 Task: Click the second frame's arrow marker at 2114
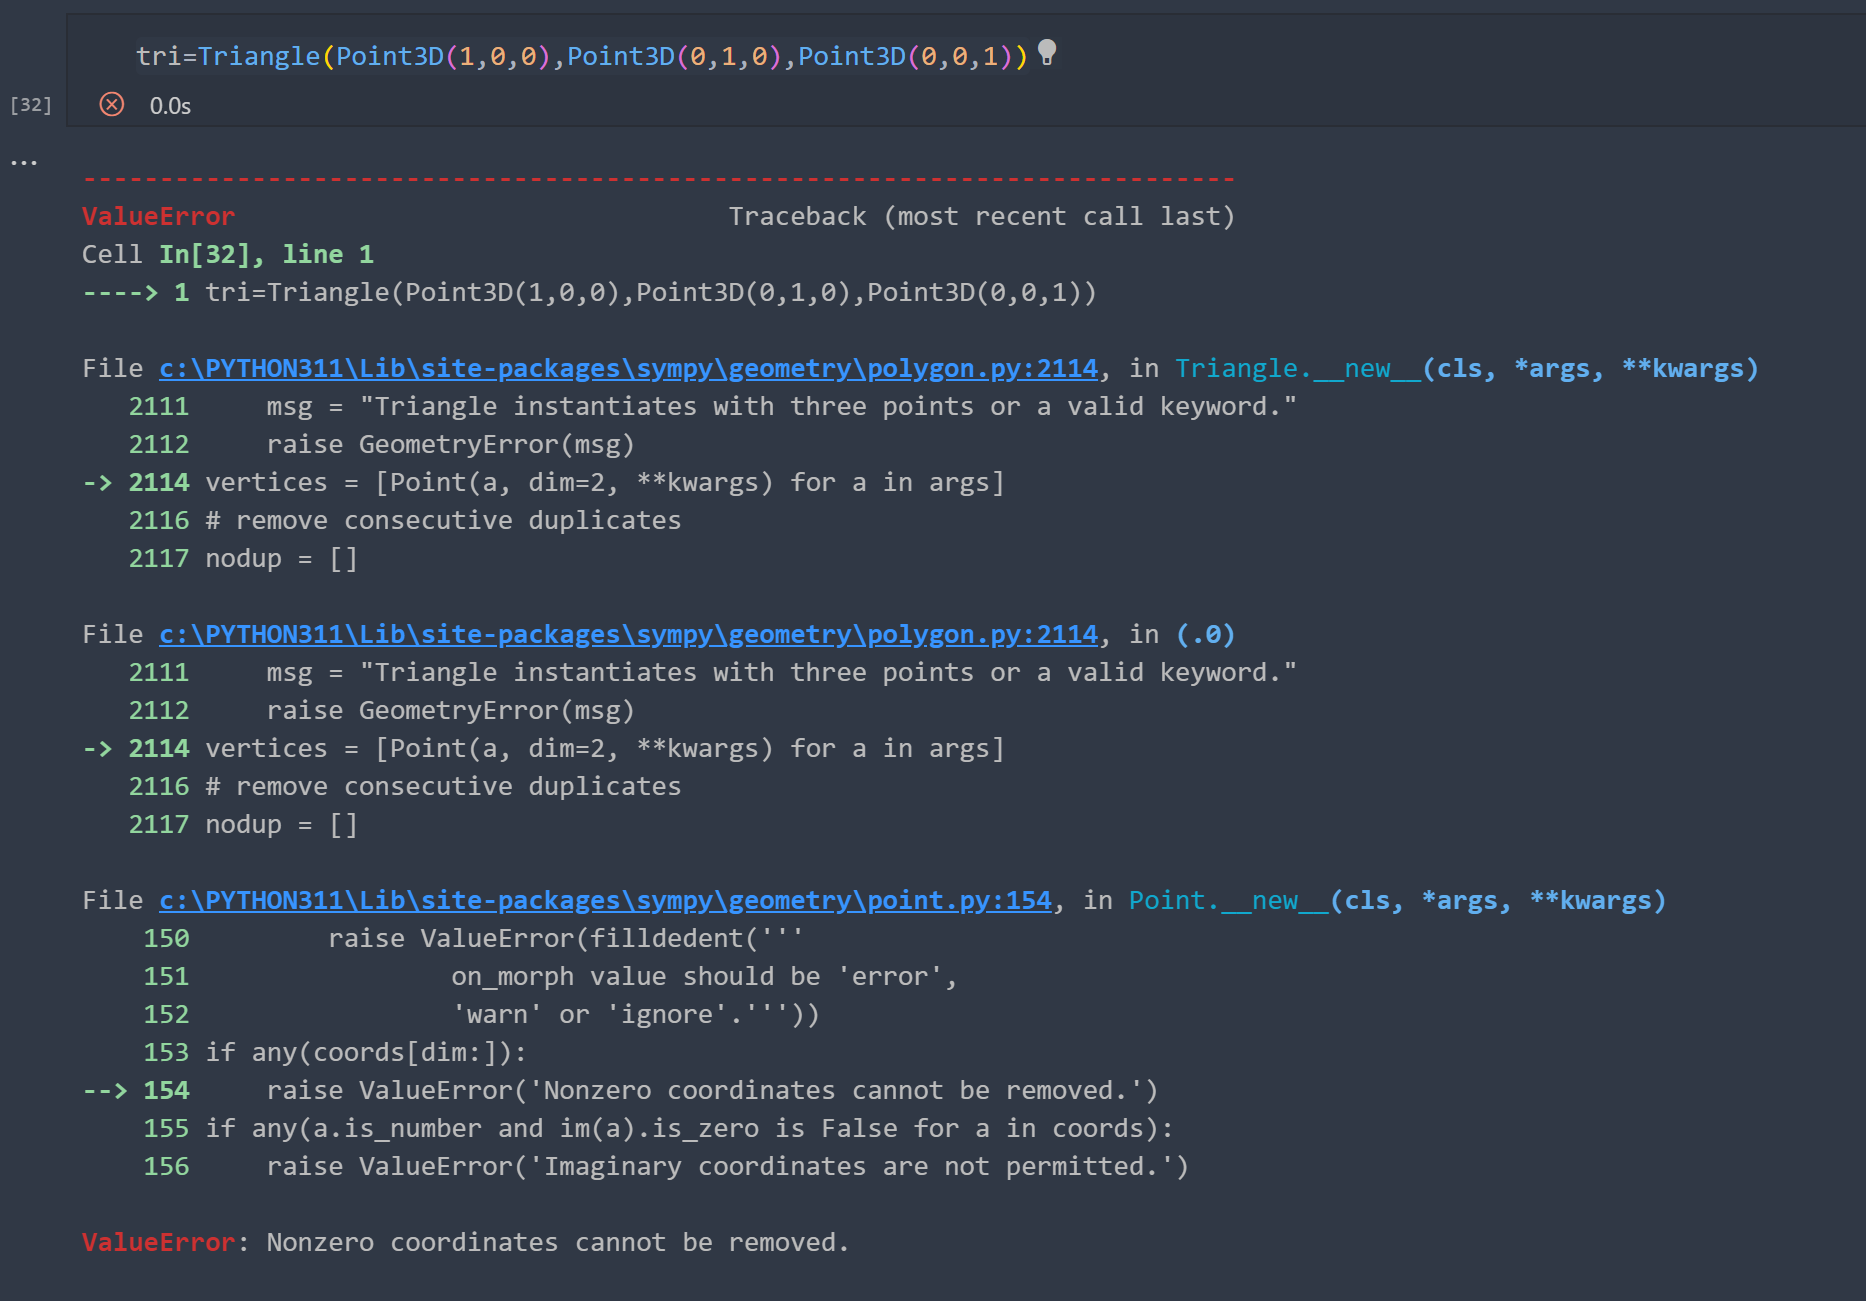coord(97,748)
